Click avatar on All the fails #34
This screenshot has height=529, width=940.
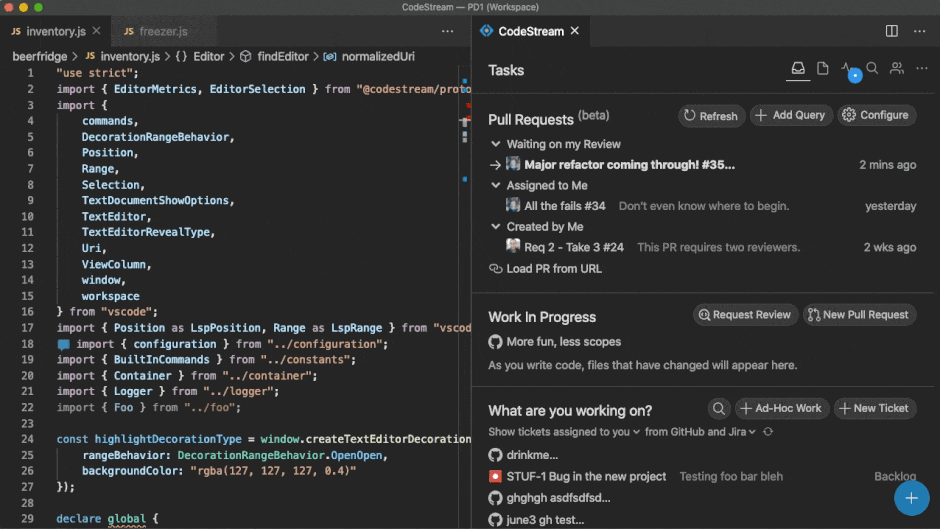pos(513,205)
